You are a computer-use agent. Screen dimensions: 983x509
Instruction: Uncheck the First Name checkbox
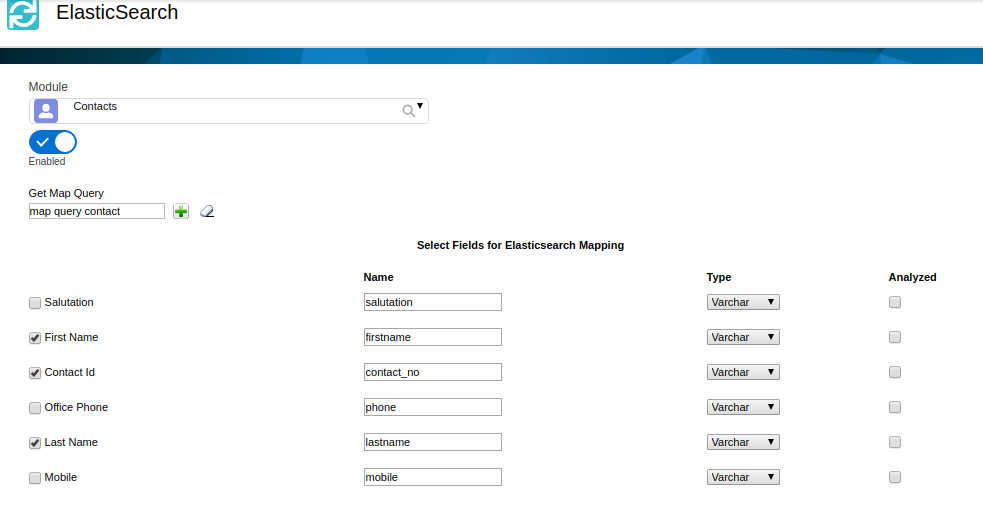coord(35,338)
